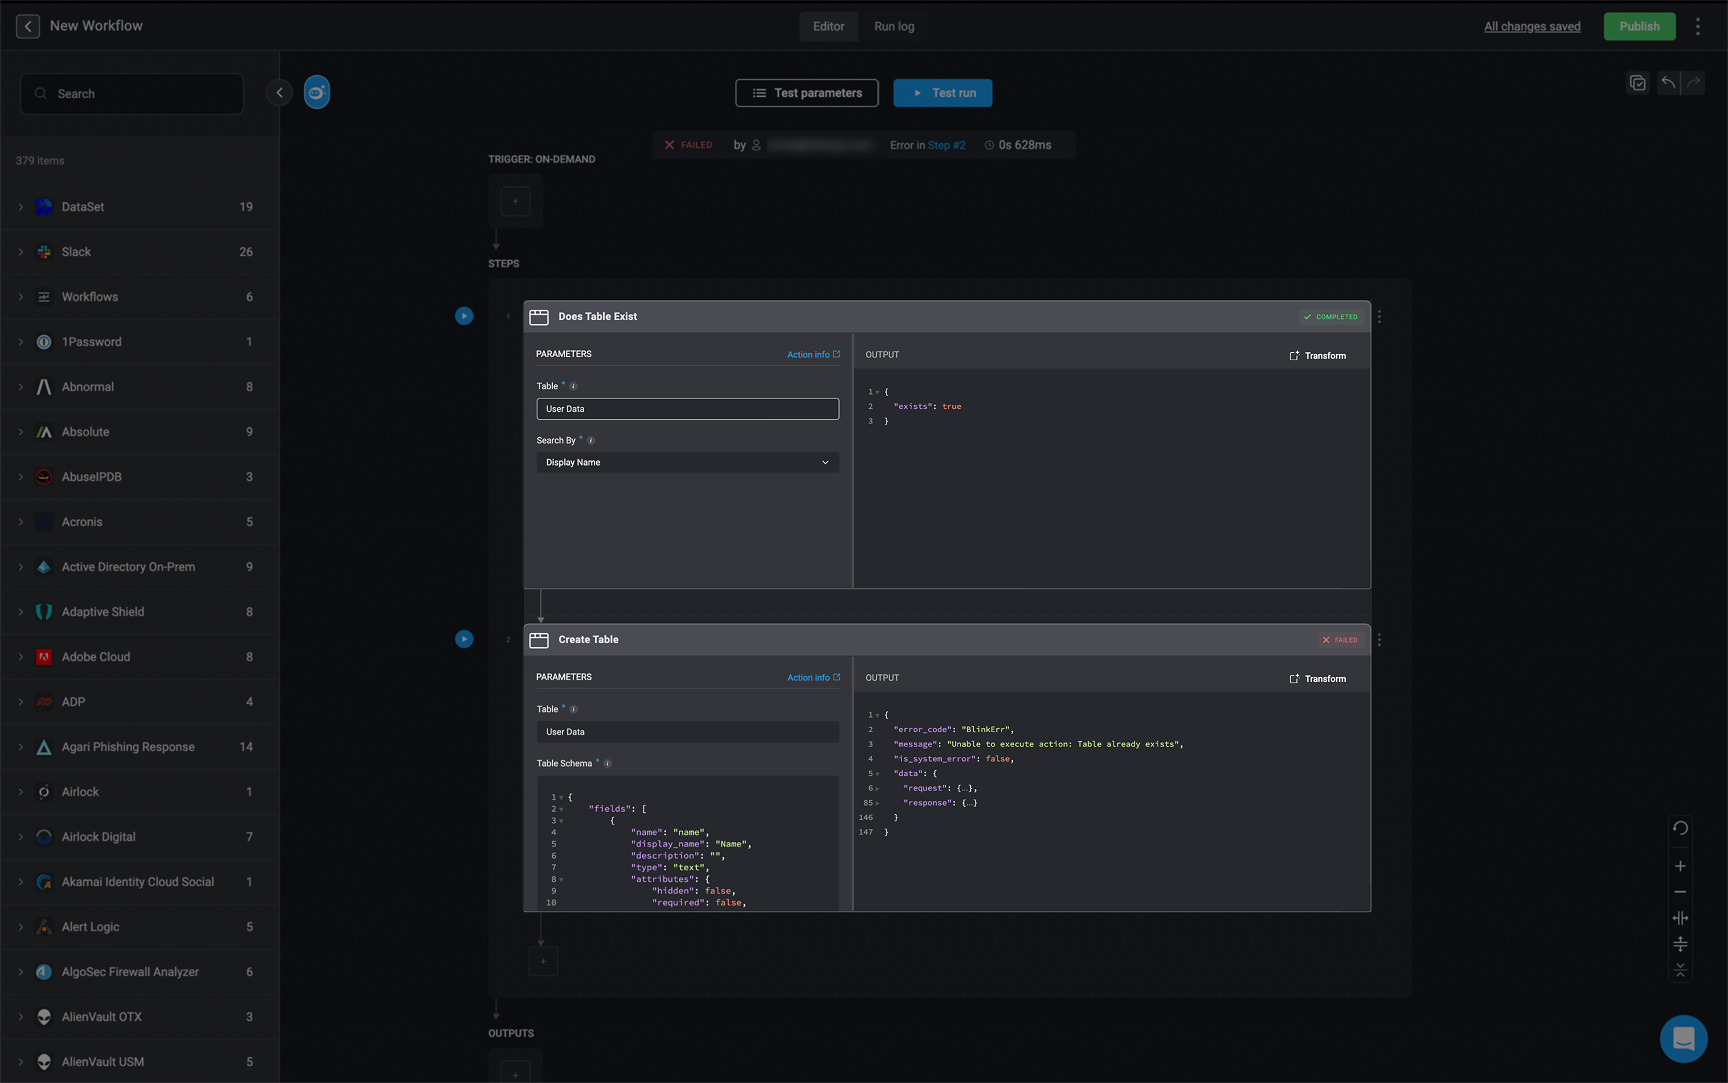Click the Table Schema code editor
The height and width of the screenshot is (1083, 1728).
click(x=688, y=843)
